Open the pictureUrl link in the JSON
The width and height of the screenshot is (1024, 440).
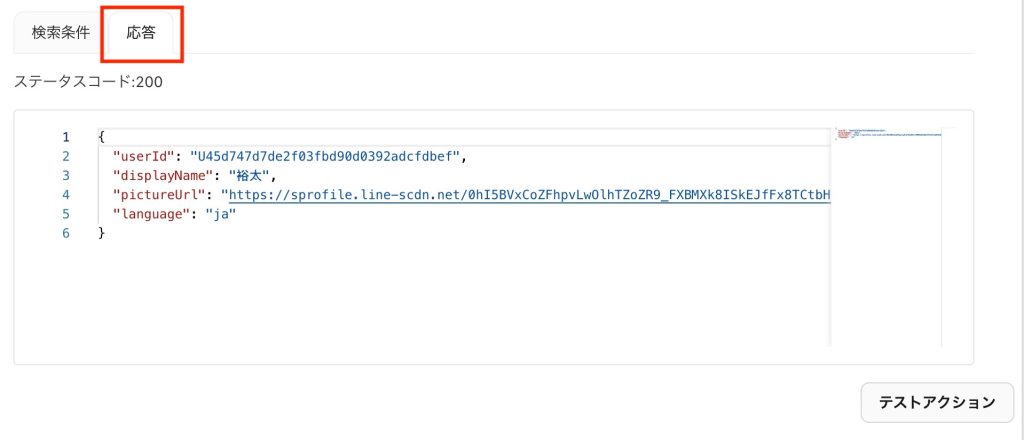click(530, 195)
